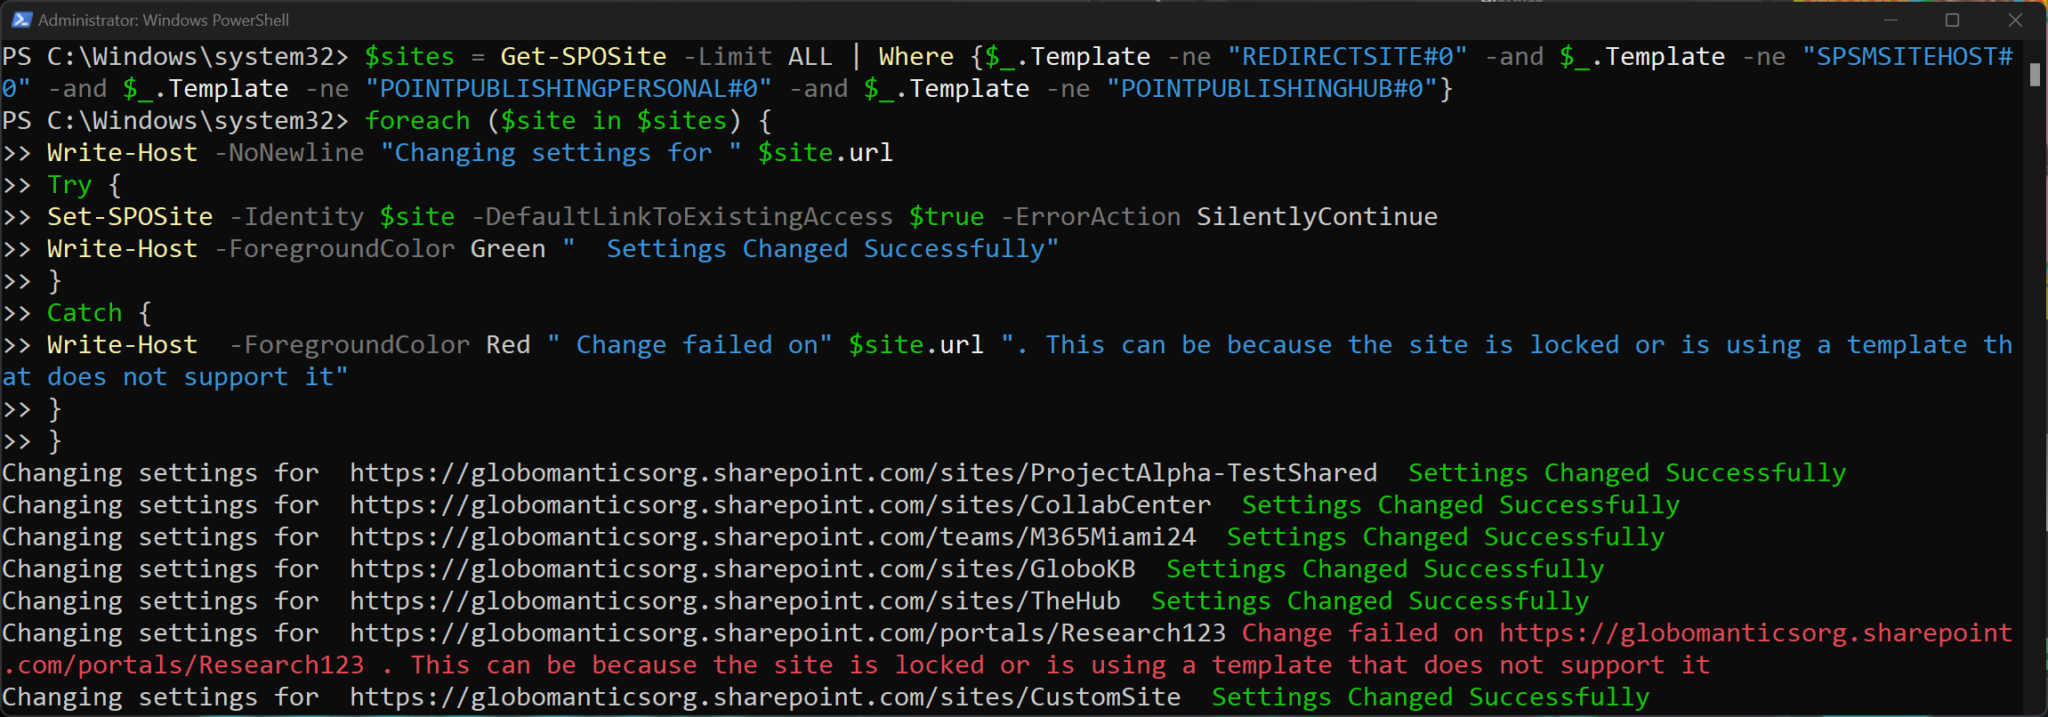Click the Catch keyword line
Screen dimensions: 2048x717
click(99, 313)
